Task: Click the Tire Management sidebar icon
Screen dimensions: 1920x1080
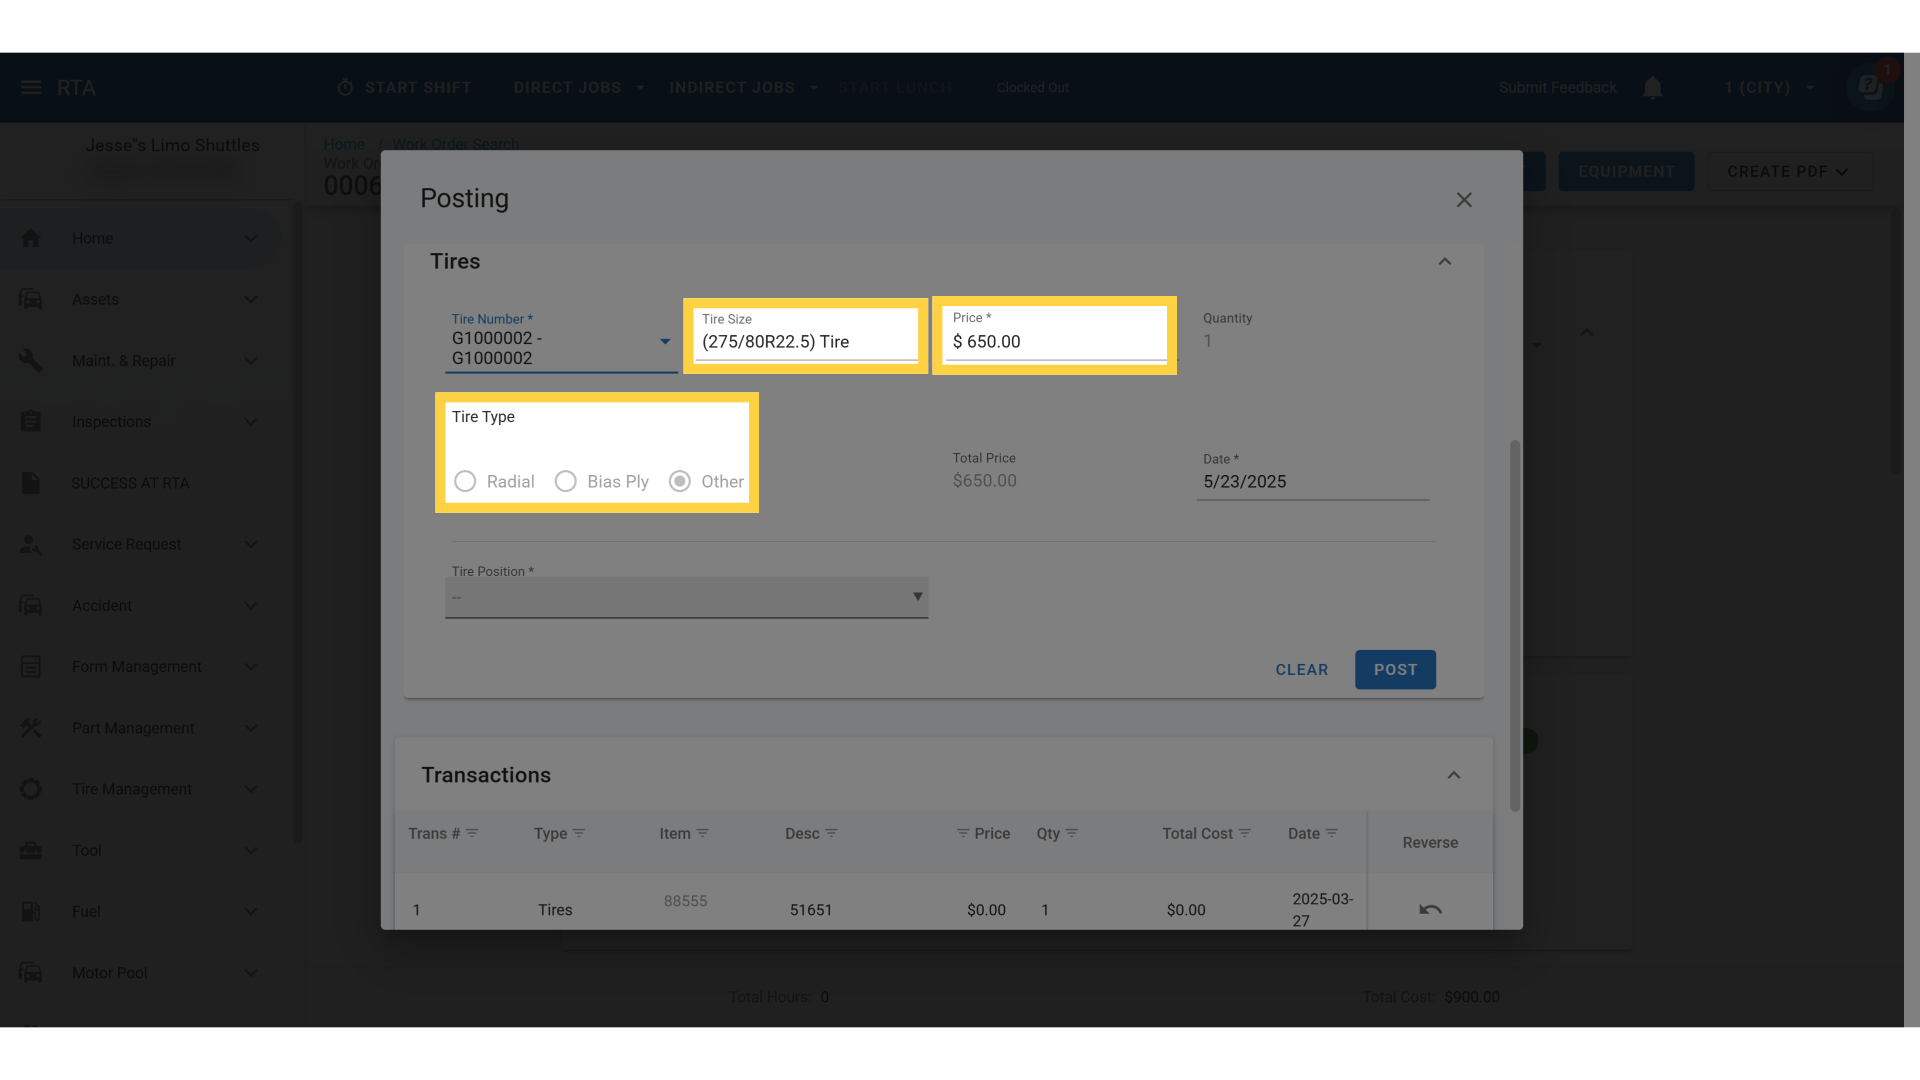Action: coord(31,789)
